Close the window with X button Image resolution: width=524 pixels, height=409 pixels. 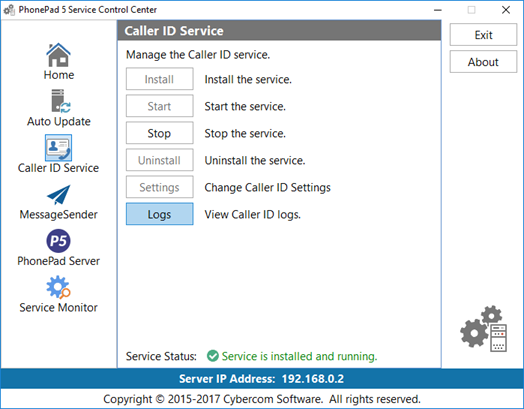point(506,10)
